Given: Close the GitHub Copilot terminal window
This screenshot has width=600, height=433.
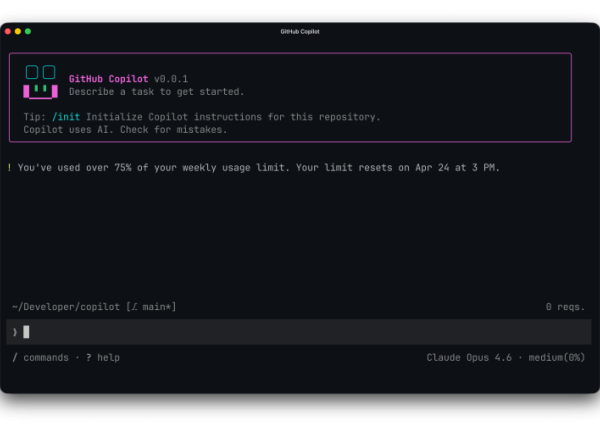Looking at the screenshot, I should pyautogui.click(x=8, y=31).
